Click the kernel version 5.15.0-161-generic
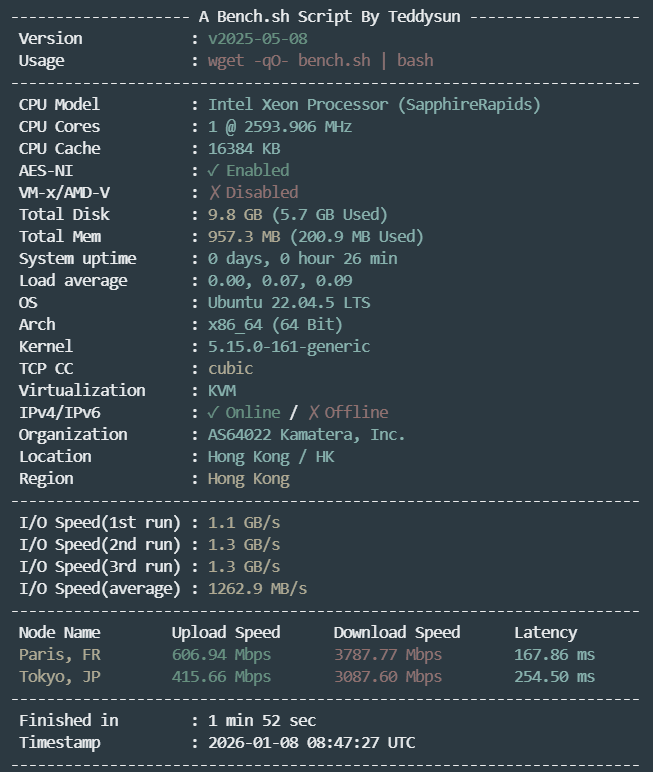653x772 pixels. 289,346
